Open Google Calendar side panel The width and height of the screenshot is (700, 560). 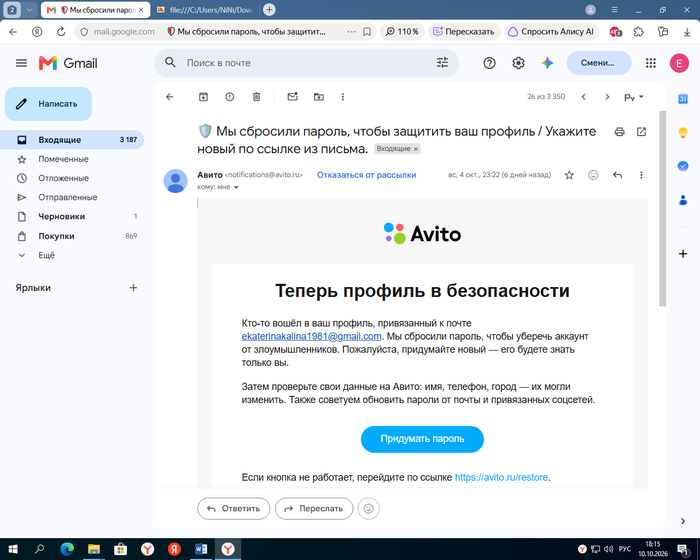point(683,99)
